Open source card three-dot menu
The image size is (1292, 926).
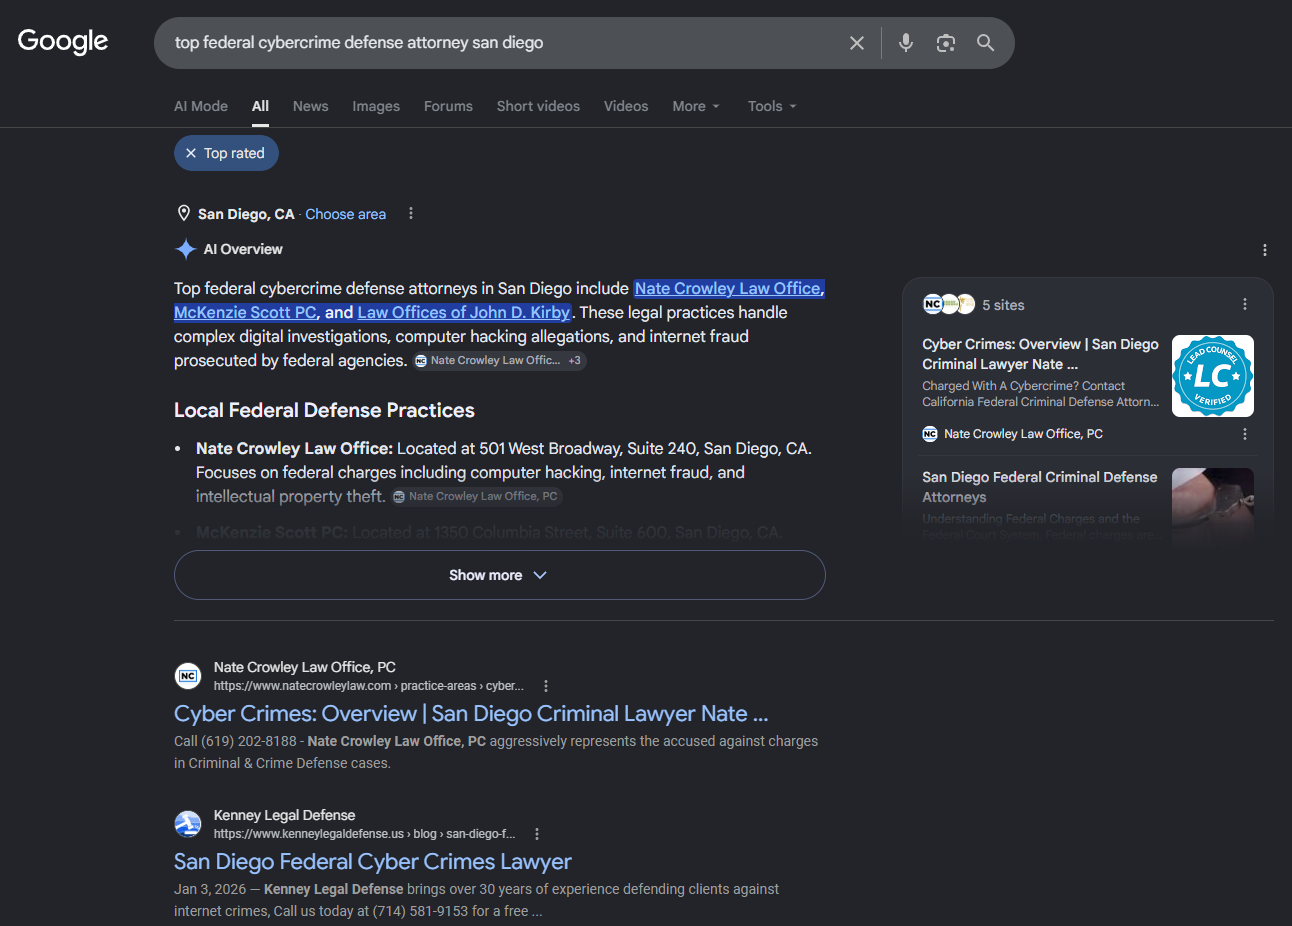tap(1245, 434)
